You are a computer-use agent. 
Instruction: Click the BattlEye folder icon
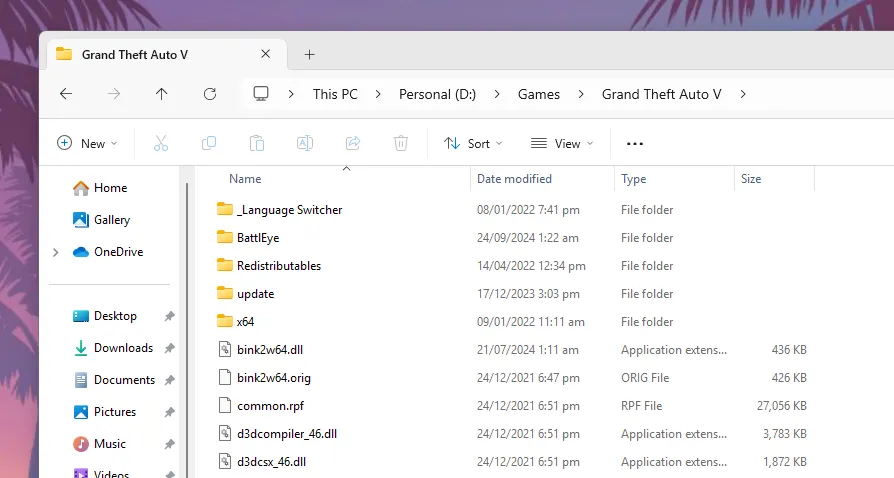[225, 237]
